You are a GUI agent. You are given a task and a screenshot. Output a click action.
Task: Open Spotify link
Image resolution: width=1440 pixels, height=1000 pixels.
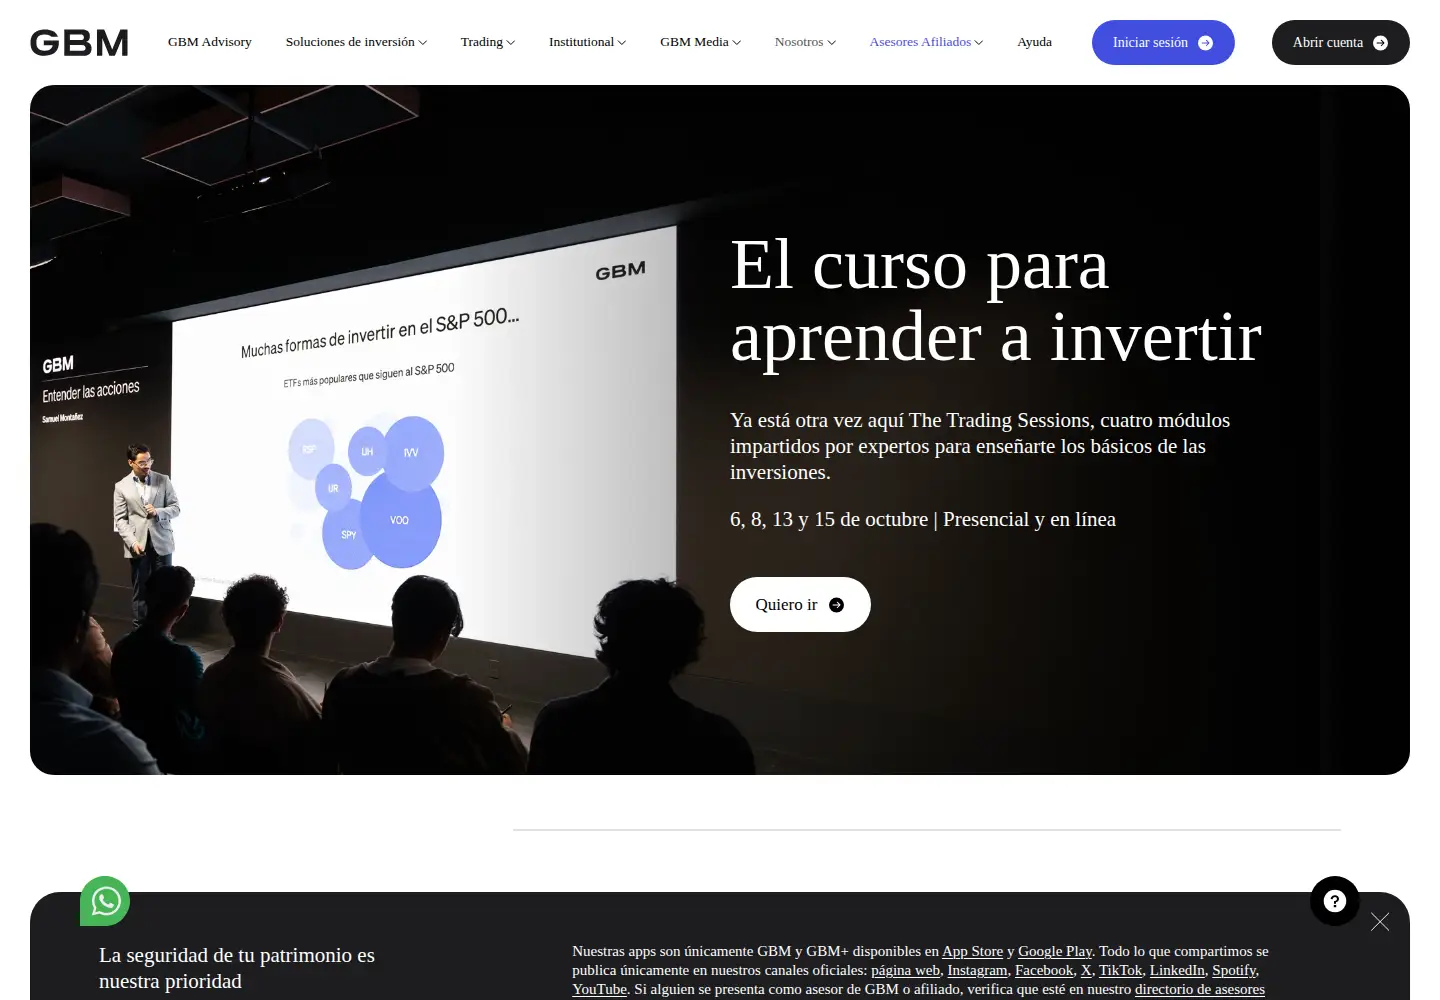coord(1234,970)
